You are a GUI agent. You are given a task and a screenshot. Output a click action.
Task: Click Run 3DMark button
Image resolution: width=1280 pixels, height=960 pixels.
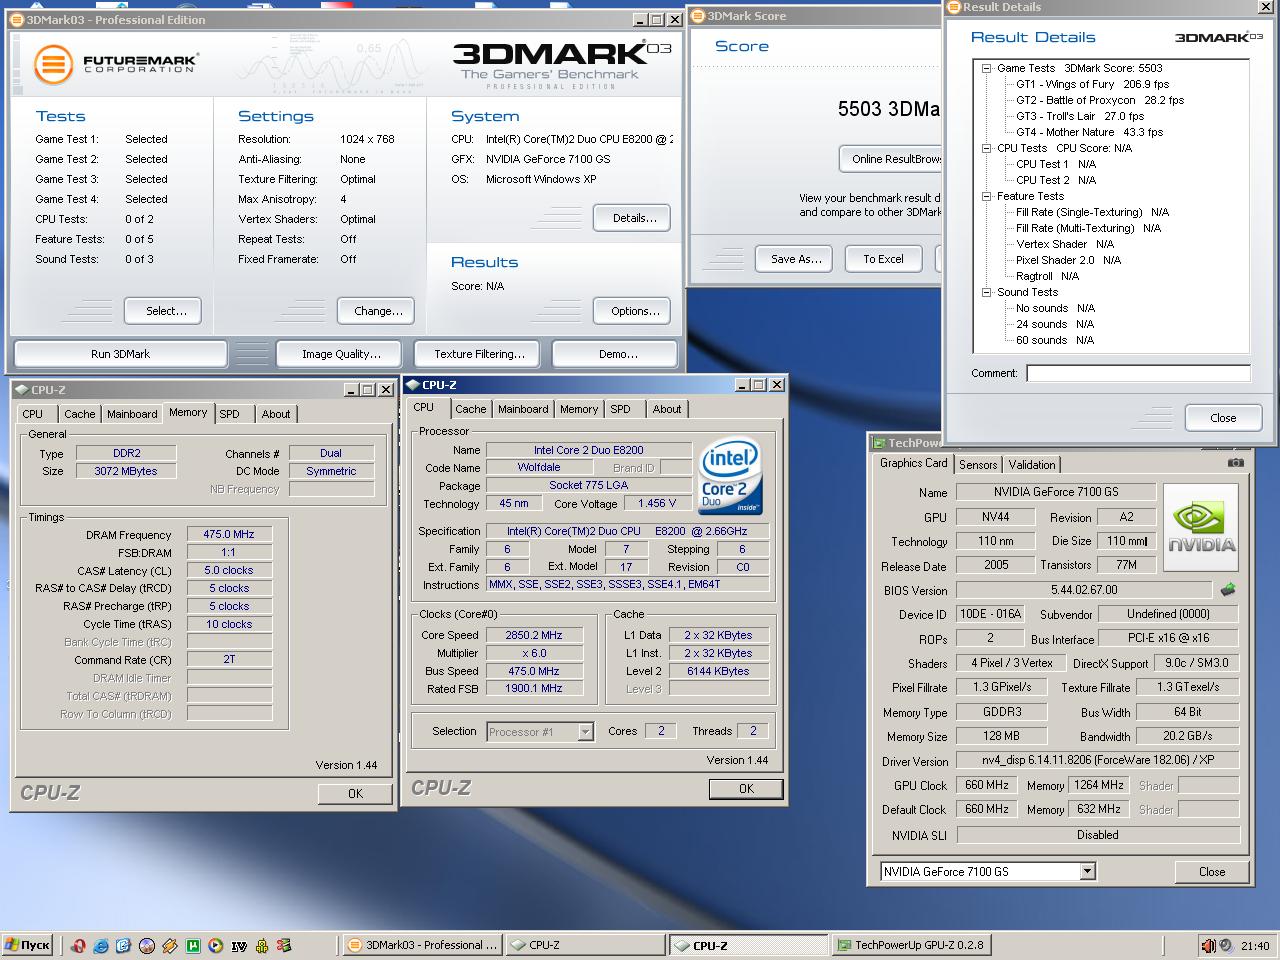(x=120, y=354)
